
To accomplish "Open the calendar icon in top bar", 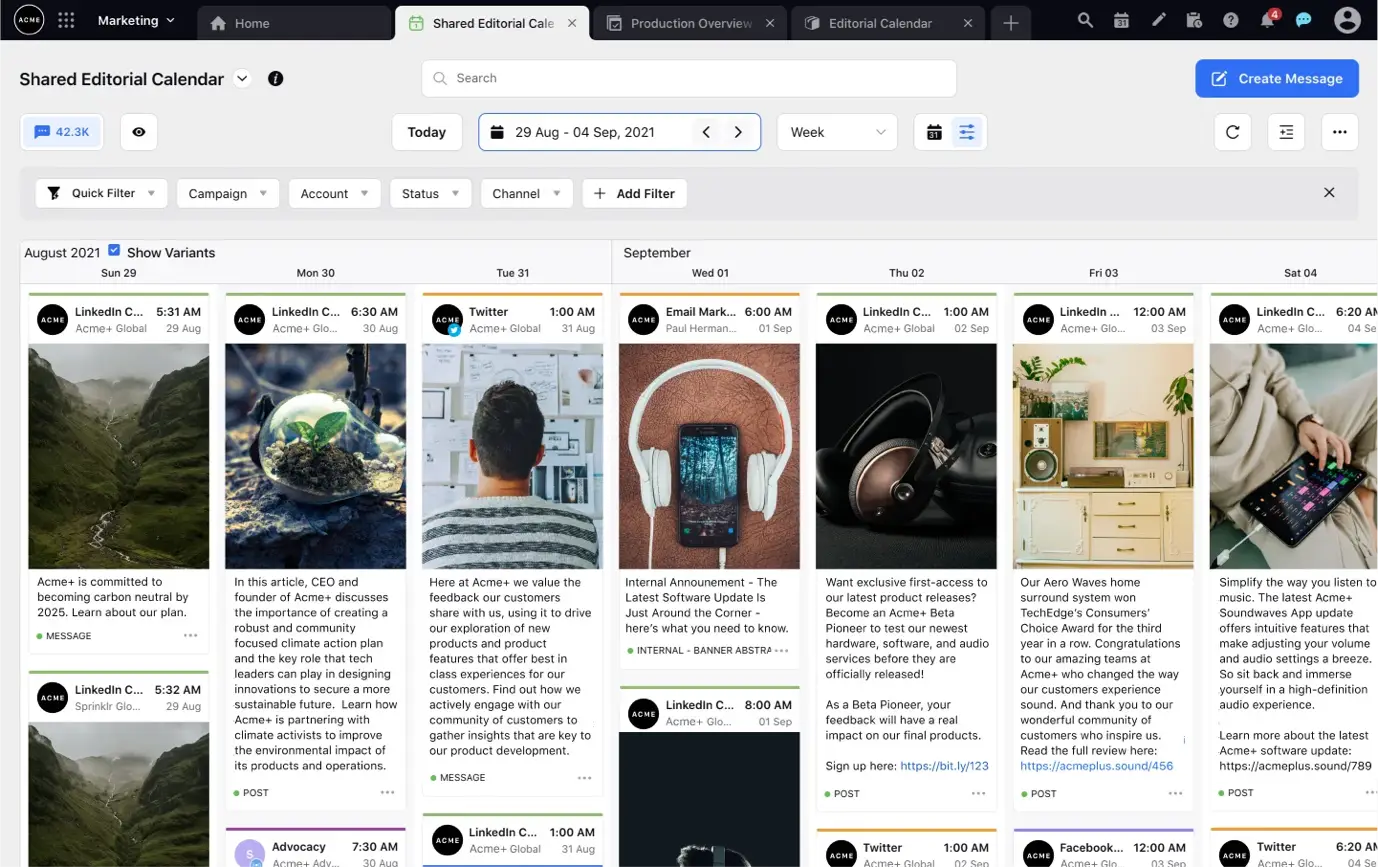I will pyautogui.click(x=1121, y=20).
